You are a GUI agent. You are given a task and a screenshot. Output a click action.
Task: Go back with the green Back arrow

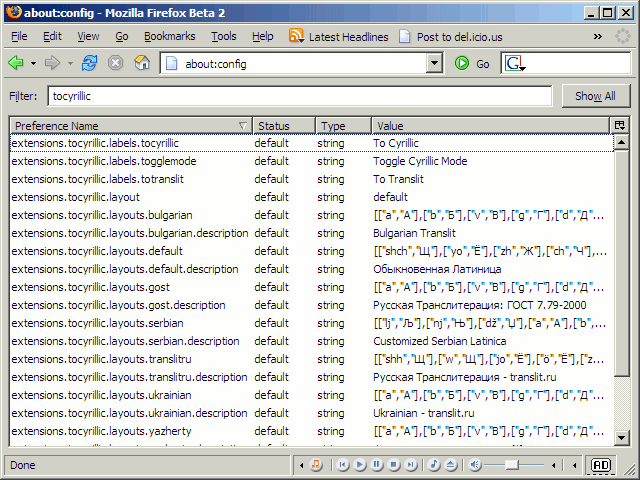16,63
